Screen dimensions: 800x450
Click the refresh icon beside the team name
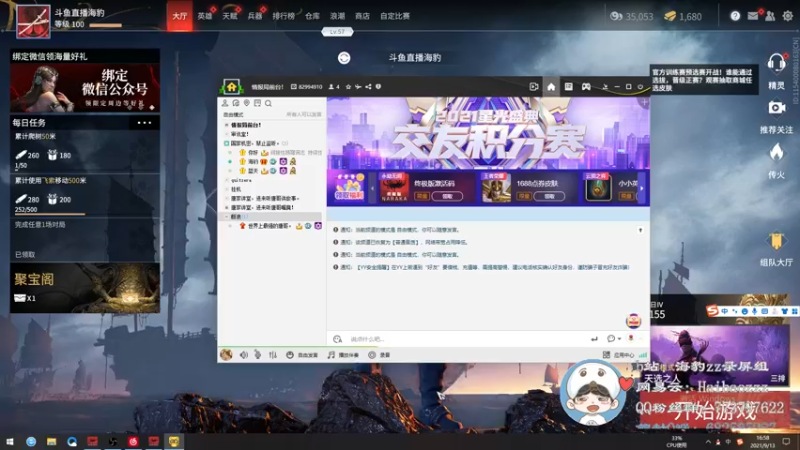click(x=344, y=58)
